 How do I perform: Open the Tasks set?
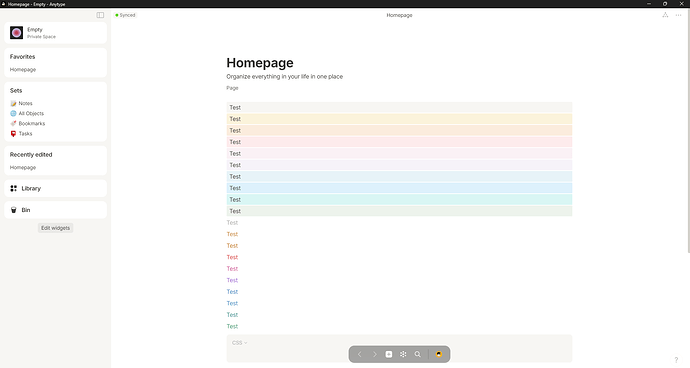[25, 134]
